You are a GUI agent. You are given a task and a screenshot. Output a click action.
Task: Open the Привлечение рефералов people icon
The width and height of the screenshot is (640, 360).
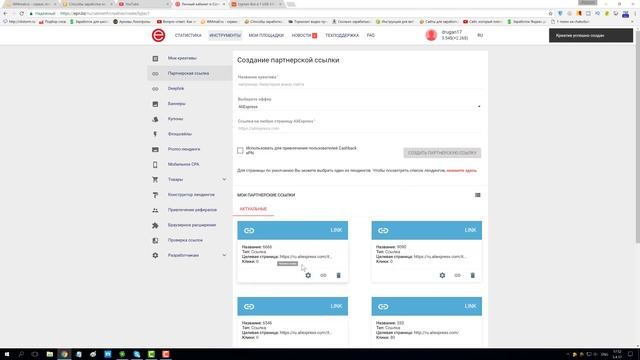(x=155, y=210)
